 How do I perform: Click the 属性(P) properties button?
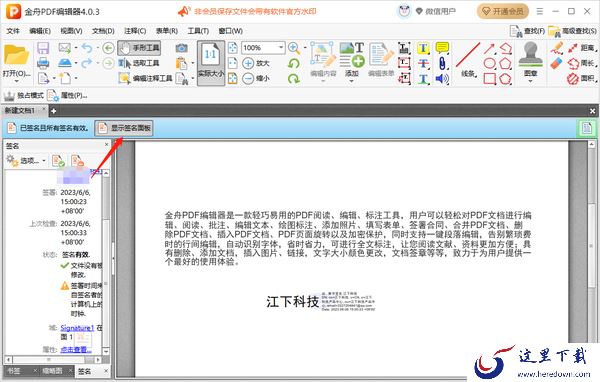click(x=68, y=95)
